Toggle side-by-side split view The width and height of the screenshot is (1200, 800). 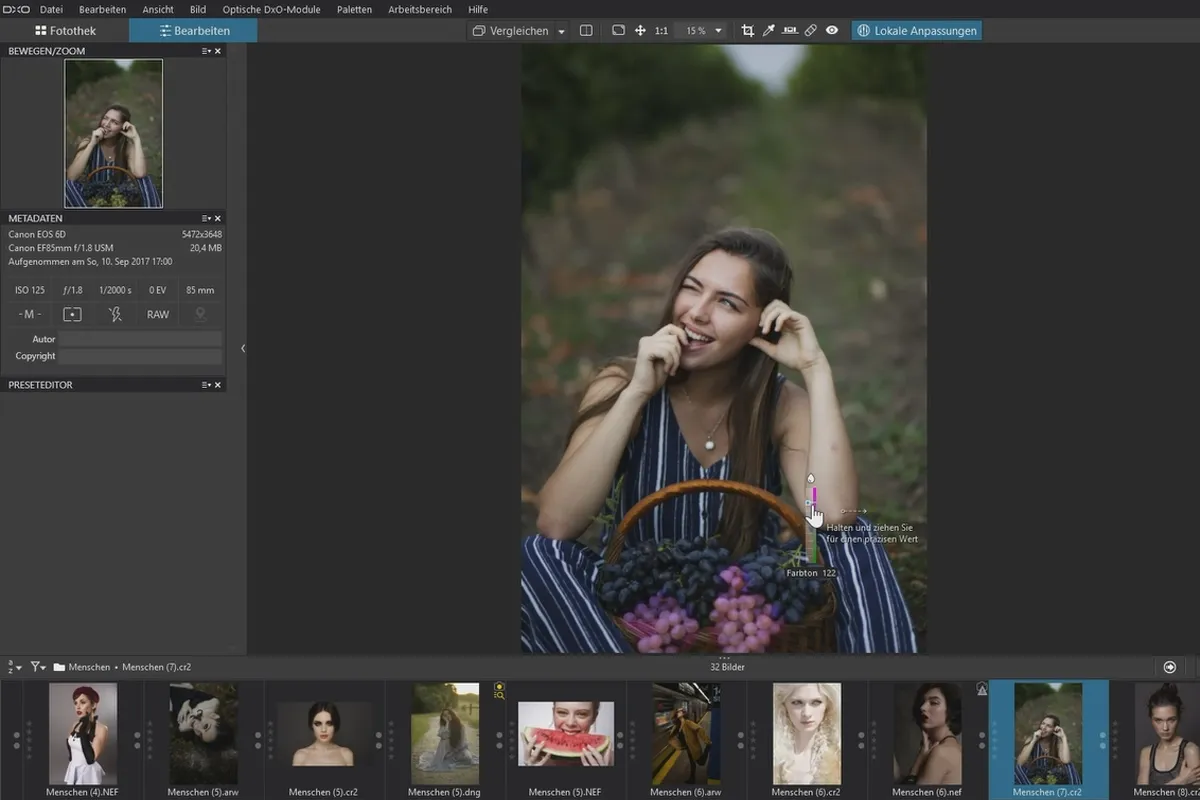click(x=586, y=31)
